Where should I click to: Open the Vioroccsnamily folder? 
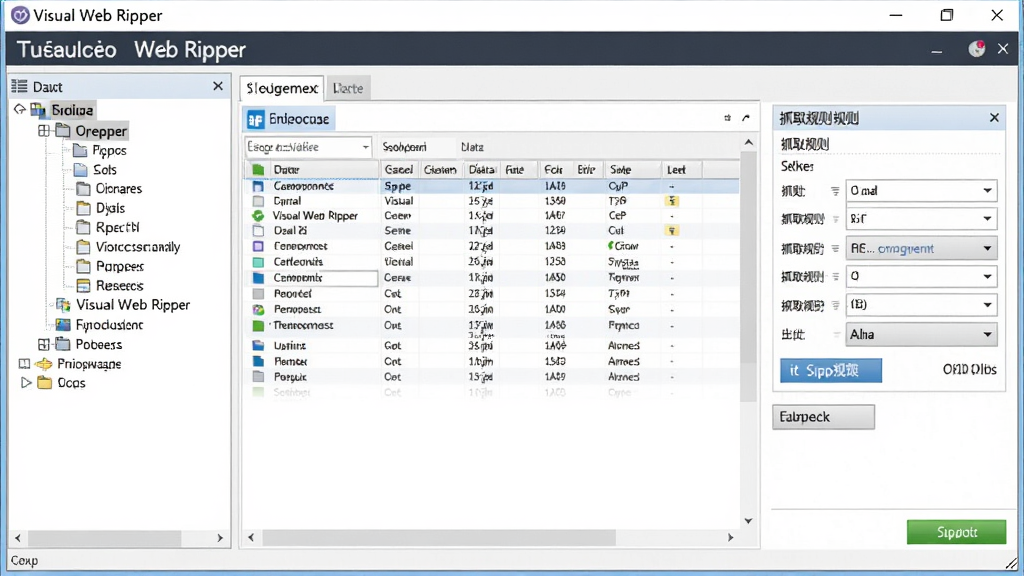[x=137, y=247]
